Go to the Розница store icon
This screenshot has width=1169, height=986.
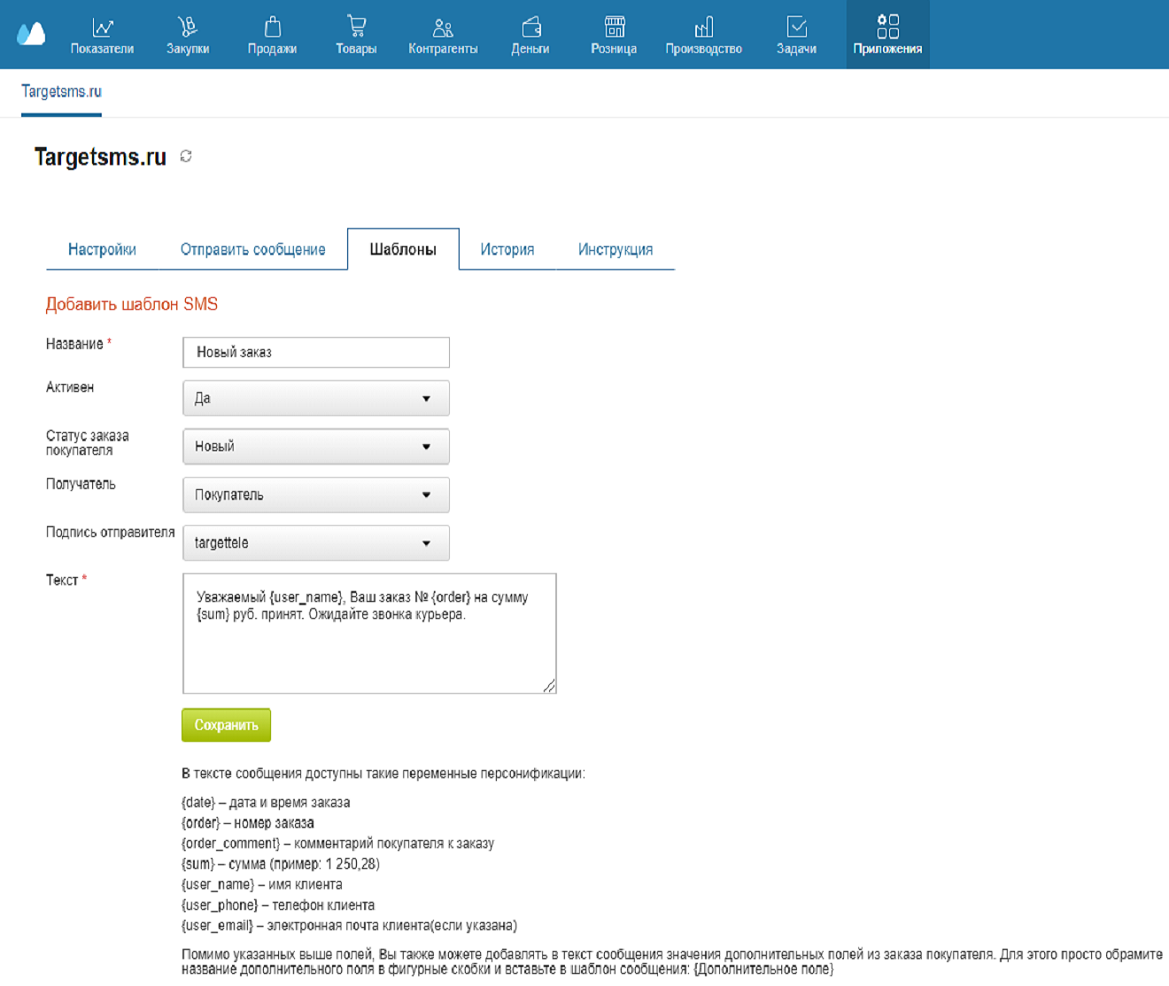click(614, 27)
